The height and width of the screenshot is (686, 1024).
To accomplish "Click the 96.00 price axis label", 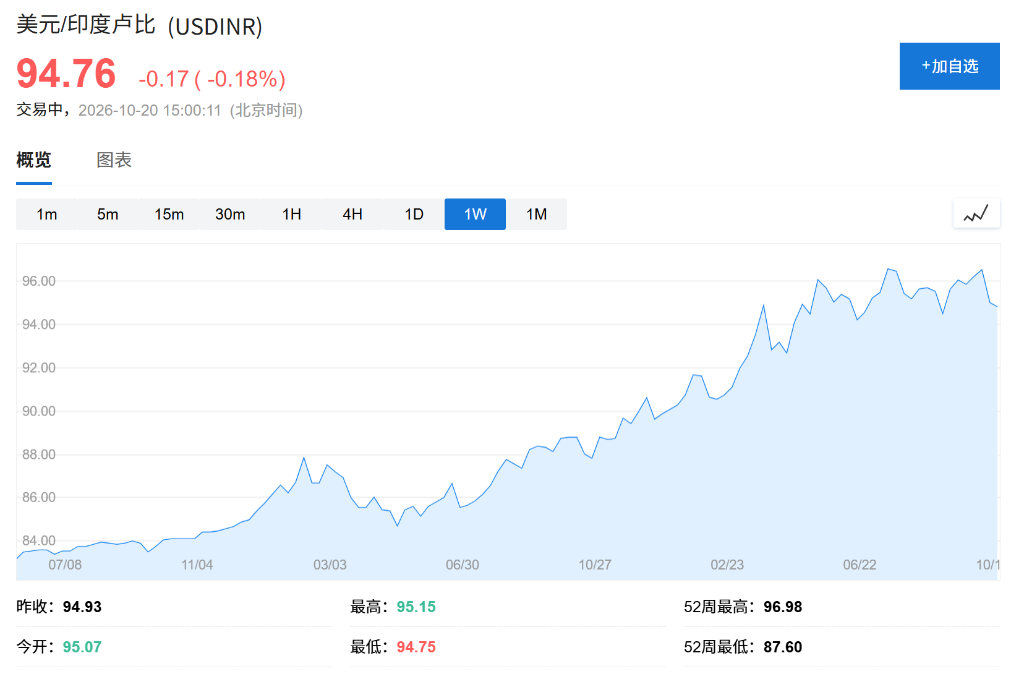I will click(x=39, y=281).
